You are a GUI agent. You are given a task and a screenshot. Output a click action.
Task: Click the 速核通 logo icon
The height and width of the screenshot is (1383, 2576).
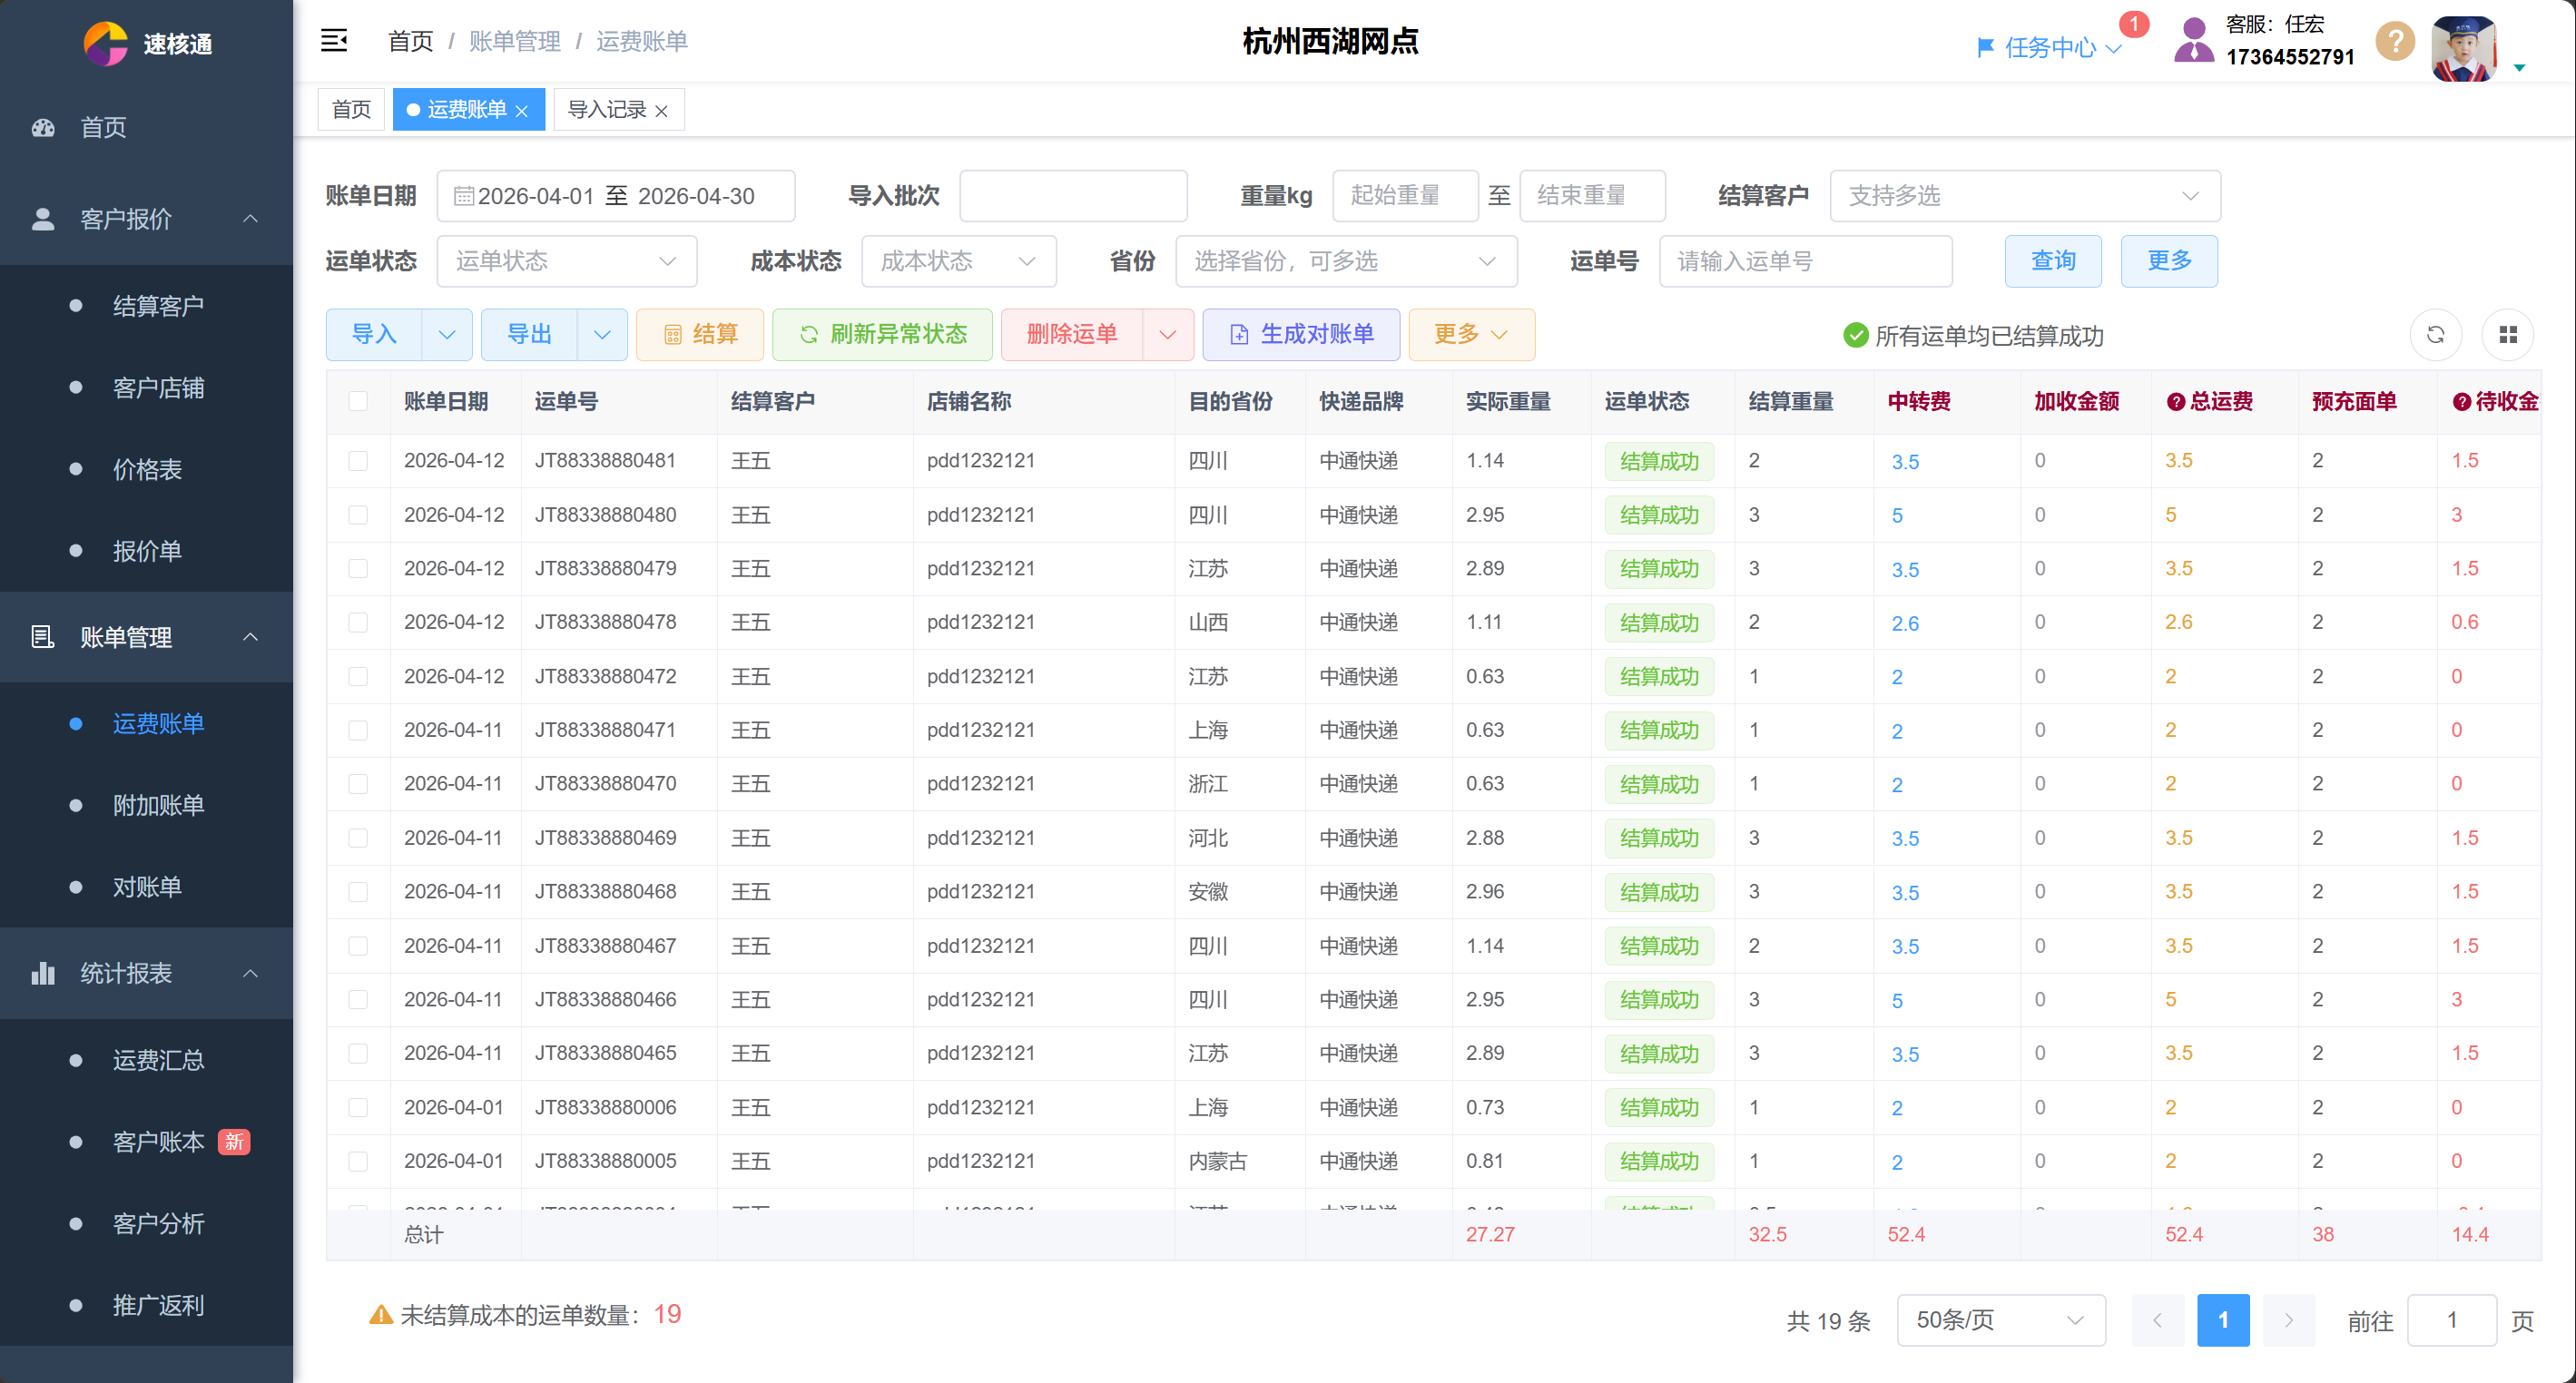[105, 43]
